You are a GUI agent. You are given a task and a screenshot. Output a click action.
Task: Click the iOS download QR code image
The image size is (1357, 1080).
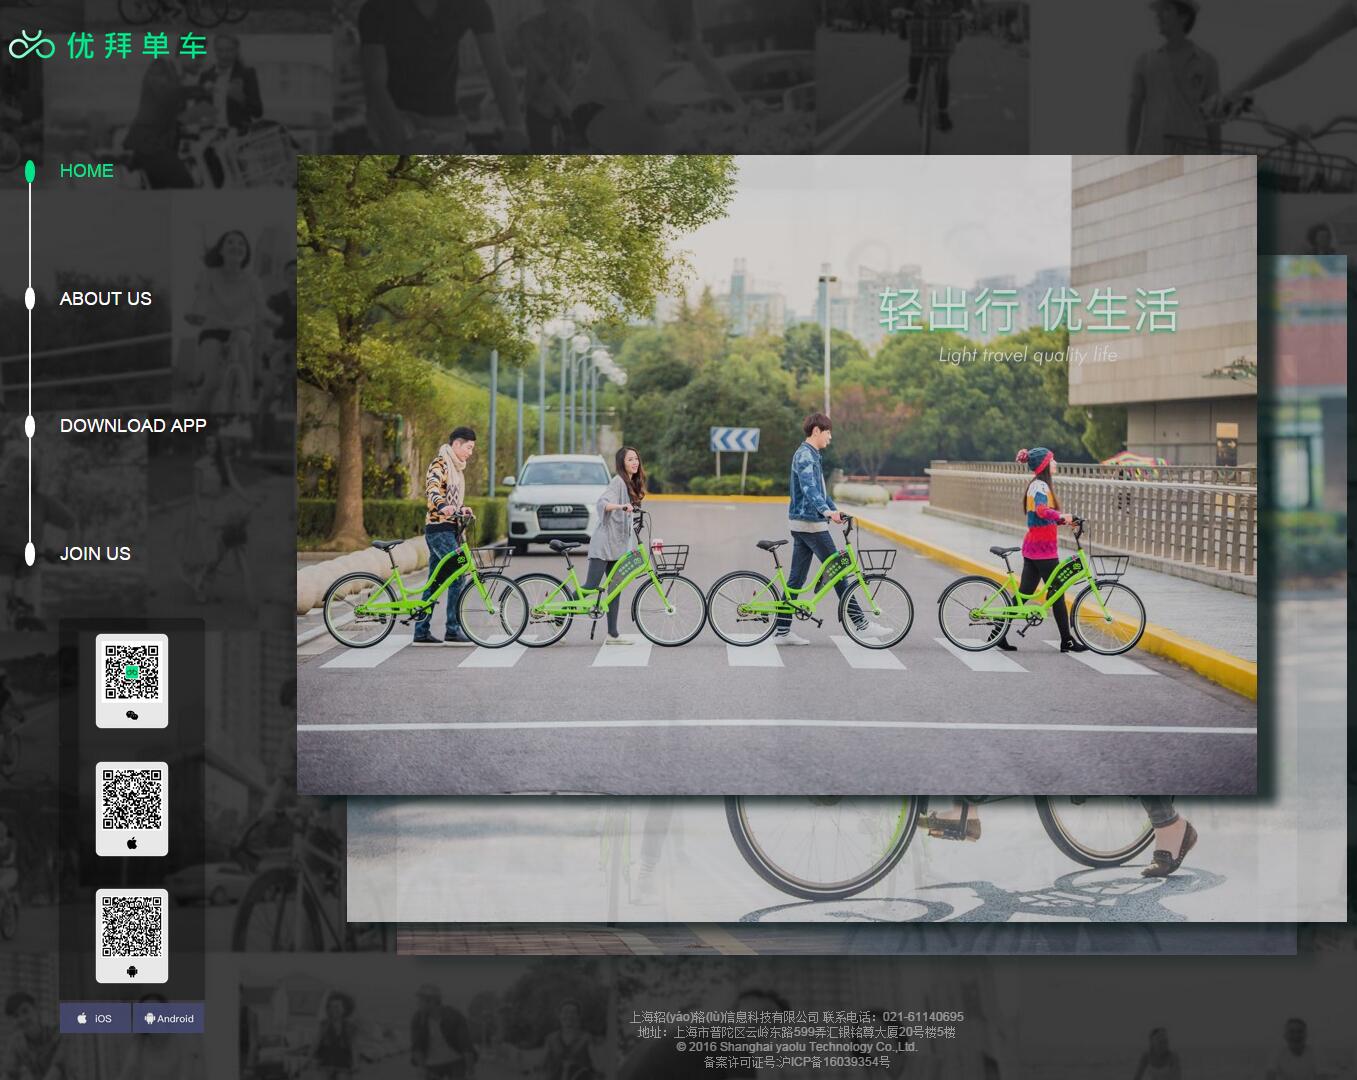[132, 800]
